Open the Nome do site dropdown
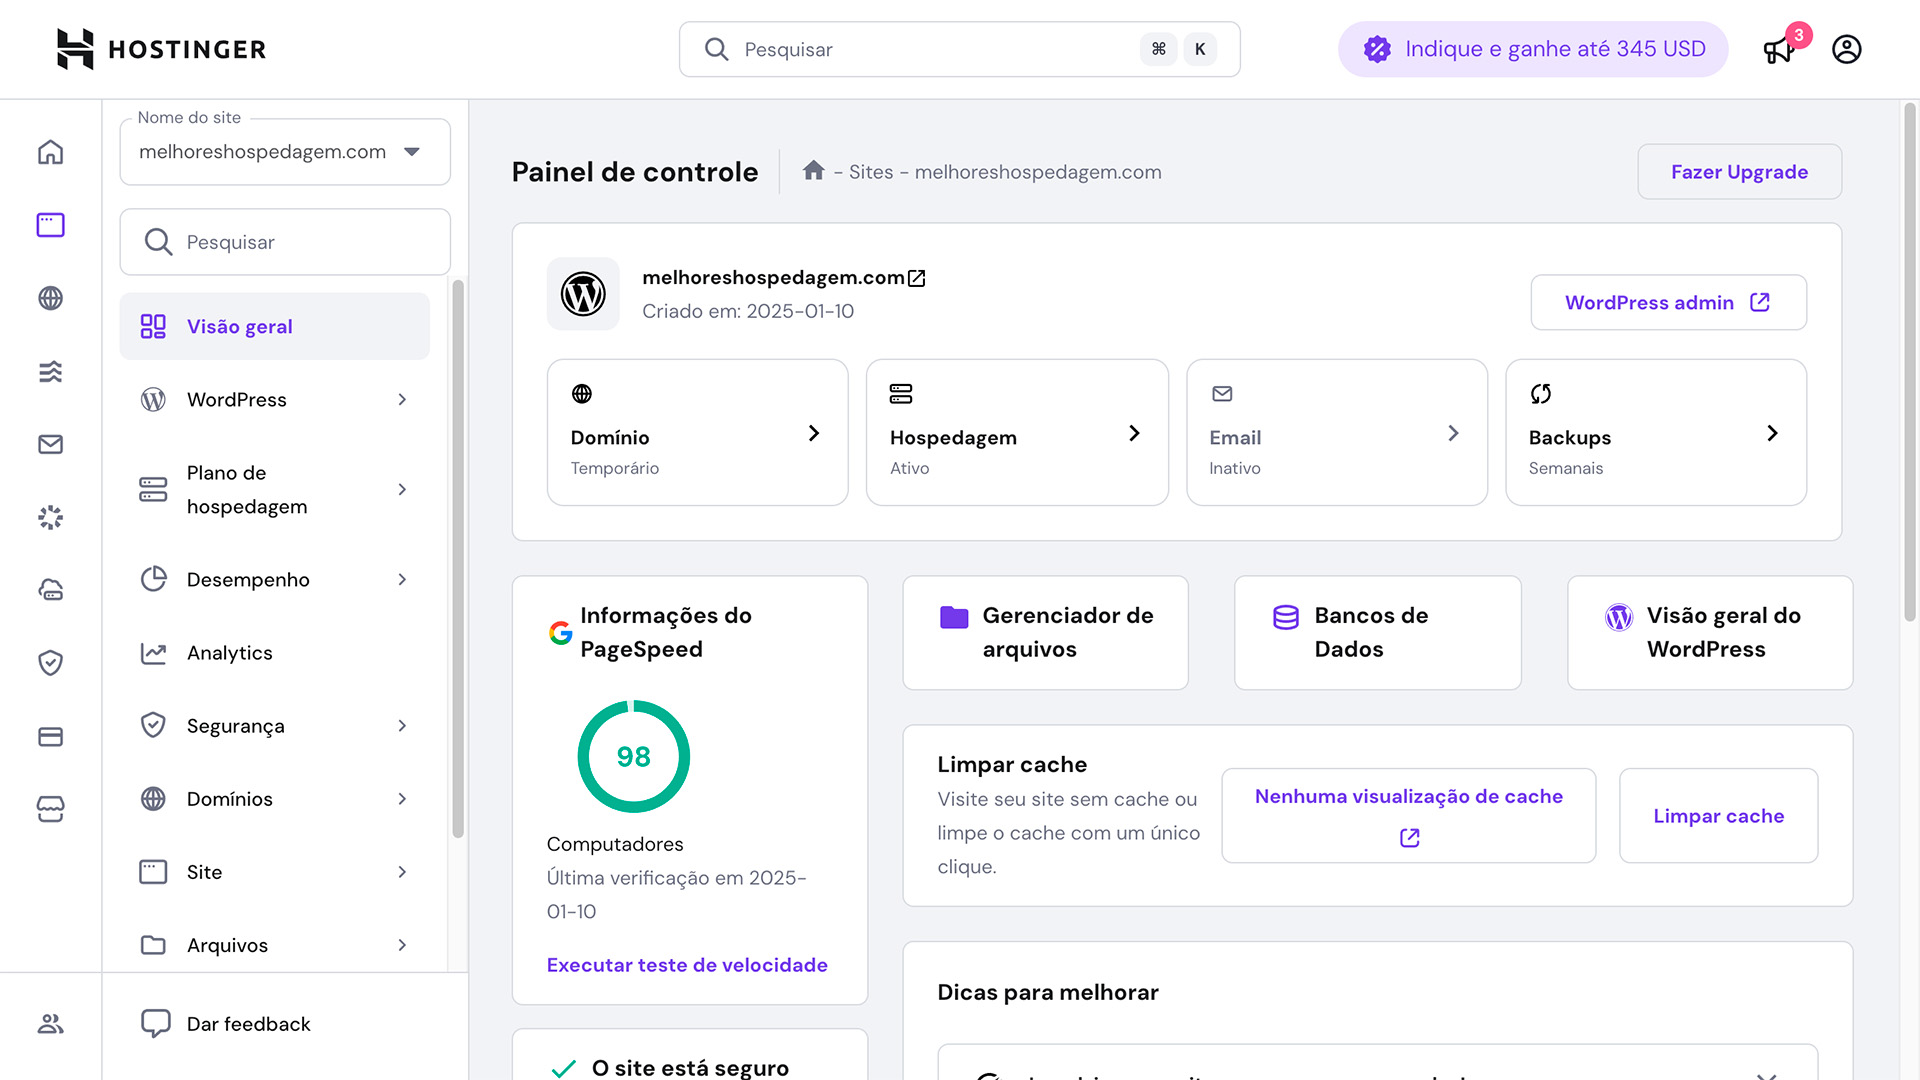Viewport: 1920px width, 1080px height. point(285,152)
